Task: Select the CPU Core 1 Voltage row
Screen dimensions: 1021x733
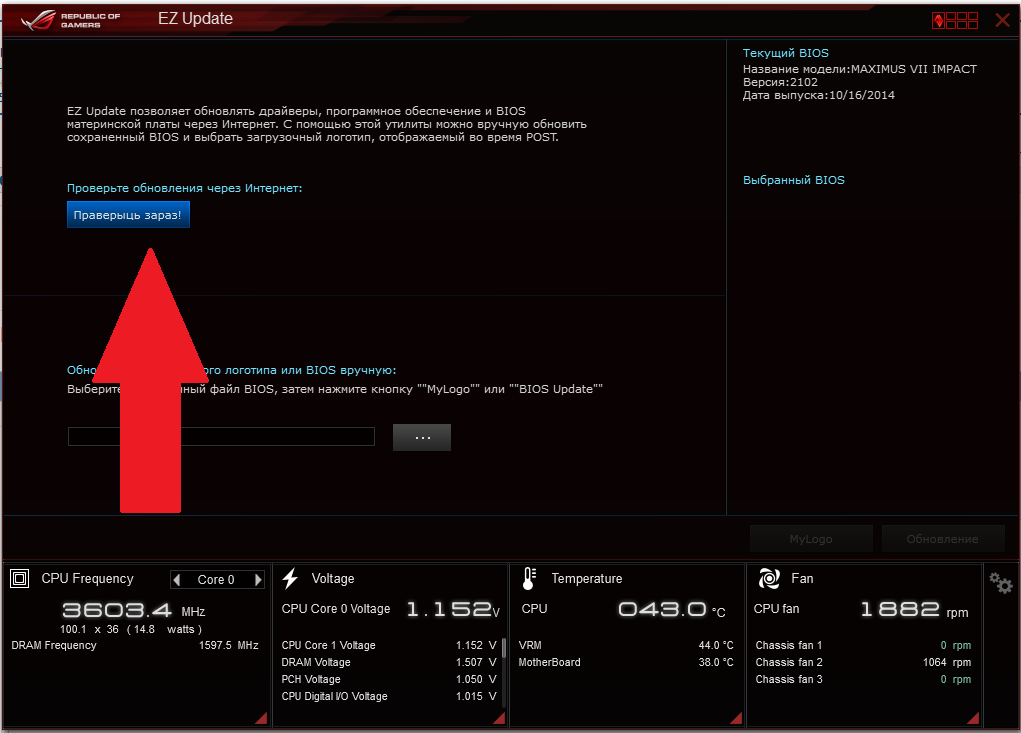Action: (x=389, y=645)
